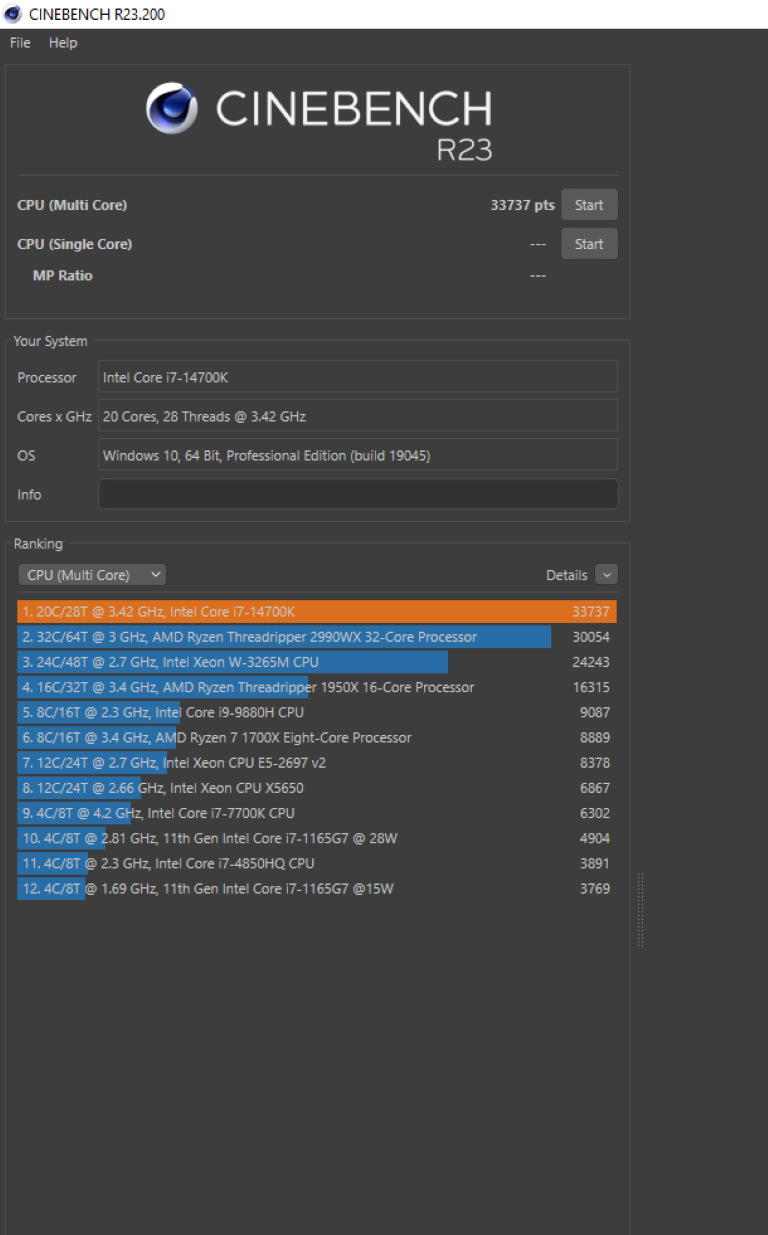The width and height of the screenshot is (768, 1235).
Task: Select the Threadripper 2990WX ranking row
Action: tap(317, 637)
